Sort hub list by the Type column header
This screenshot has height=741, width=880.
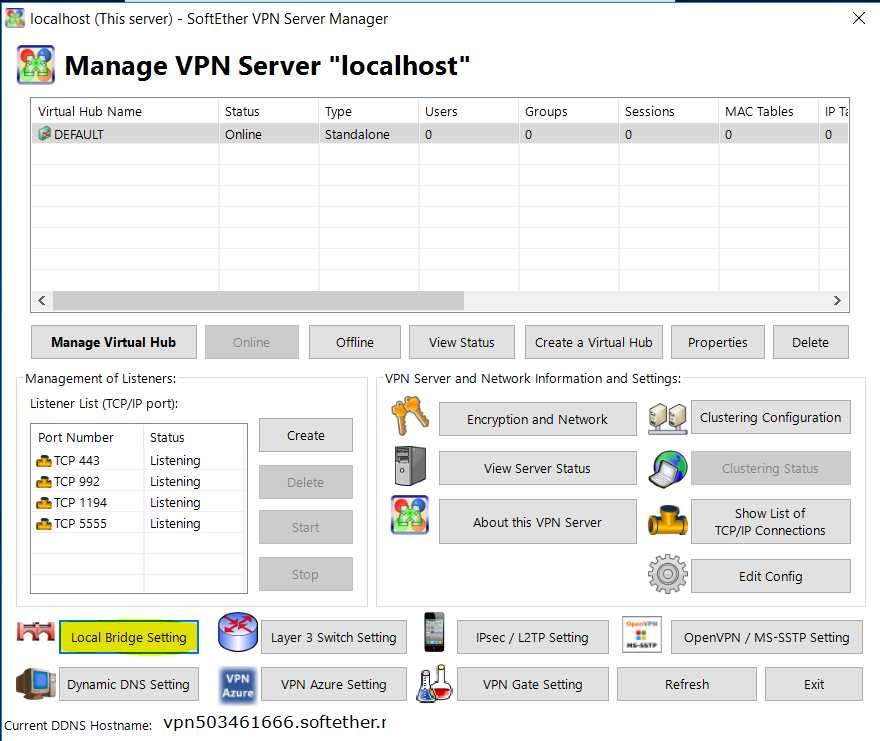pos(369,111)
